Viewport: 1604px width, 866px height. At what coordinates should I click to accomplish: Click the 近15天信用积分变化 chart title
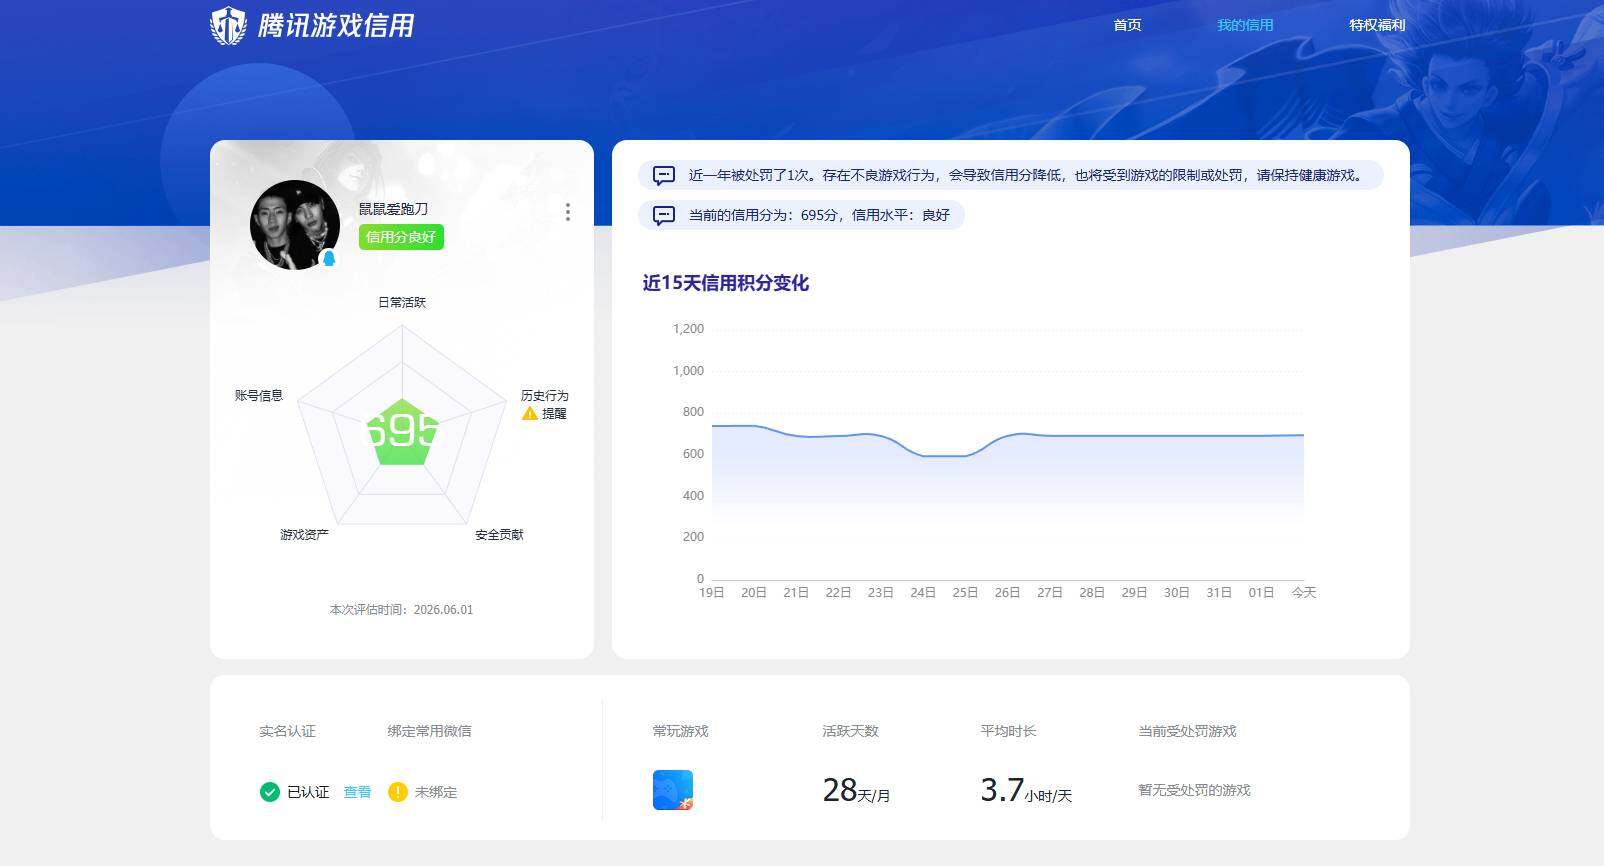pos(725,283)
